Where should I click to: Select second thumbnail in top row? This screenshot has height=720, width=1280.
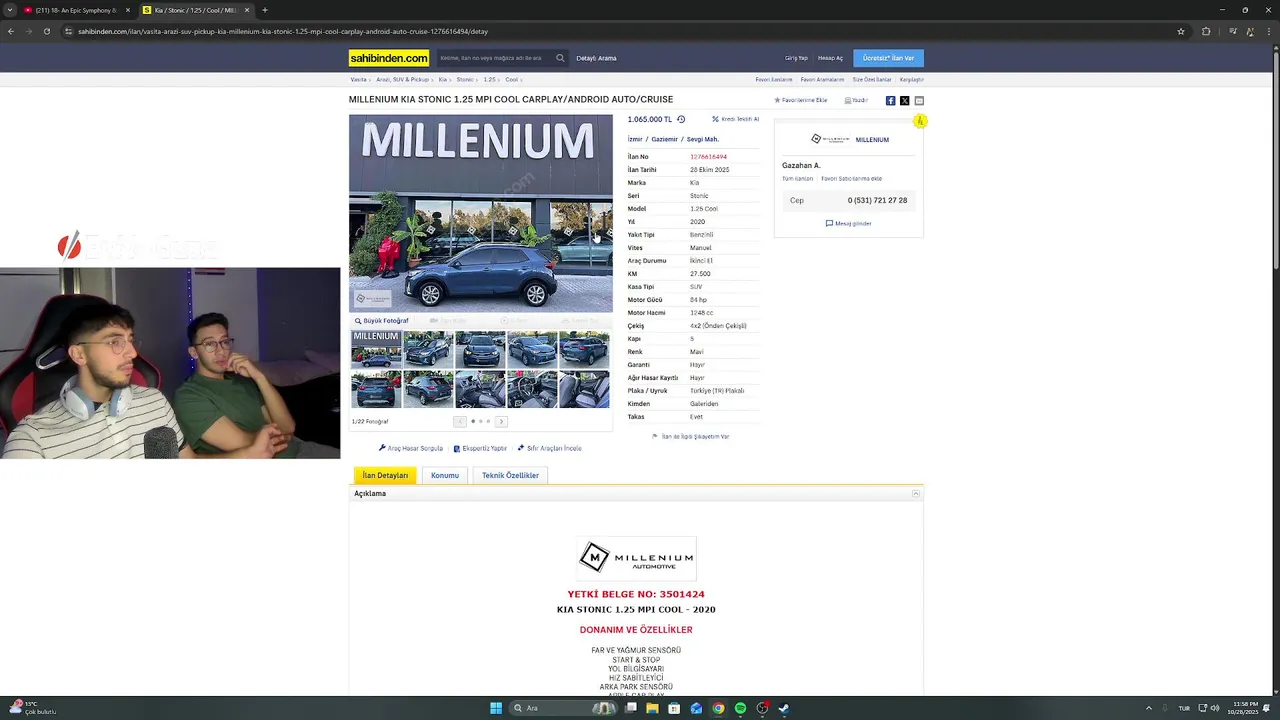(x=428, y=350)
